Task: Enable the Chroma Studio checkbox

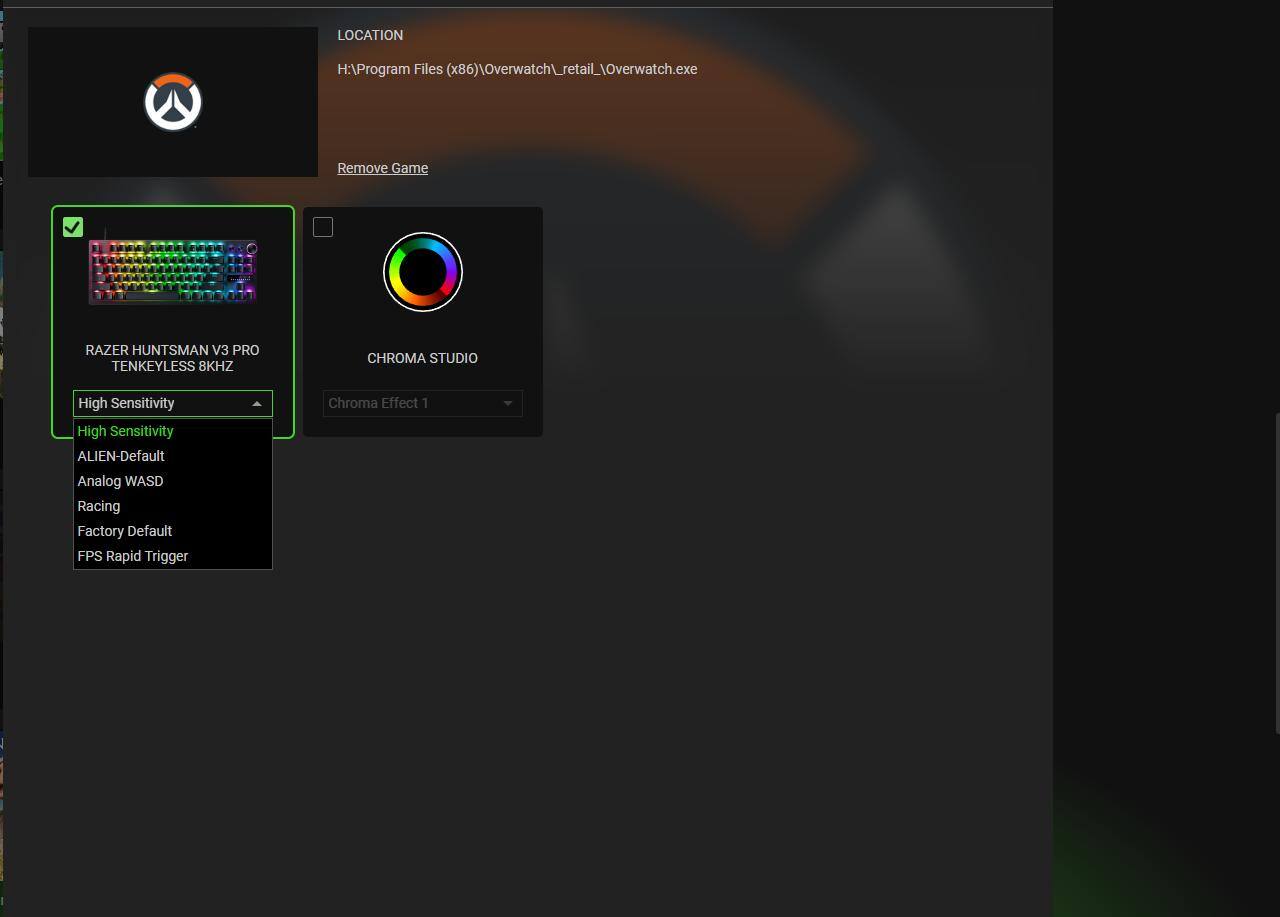Action: 323,227
